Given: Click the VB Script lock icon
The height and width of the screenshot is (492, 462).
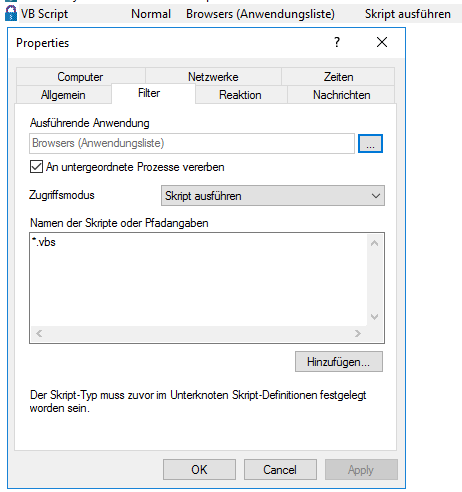Looking at the screenshot, I should point(11,14).
